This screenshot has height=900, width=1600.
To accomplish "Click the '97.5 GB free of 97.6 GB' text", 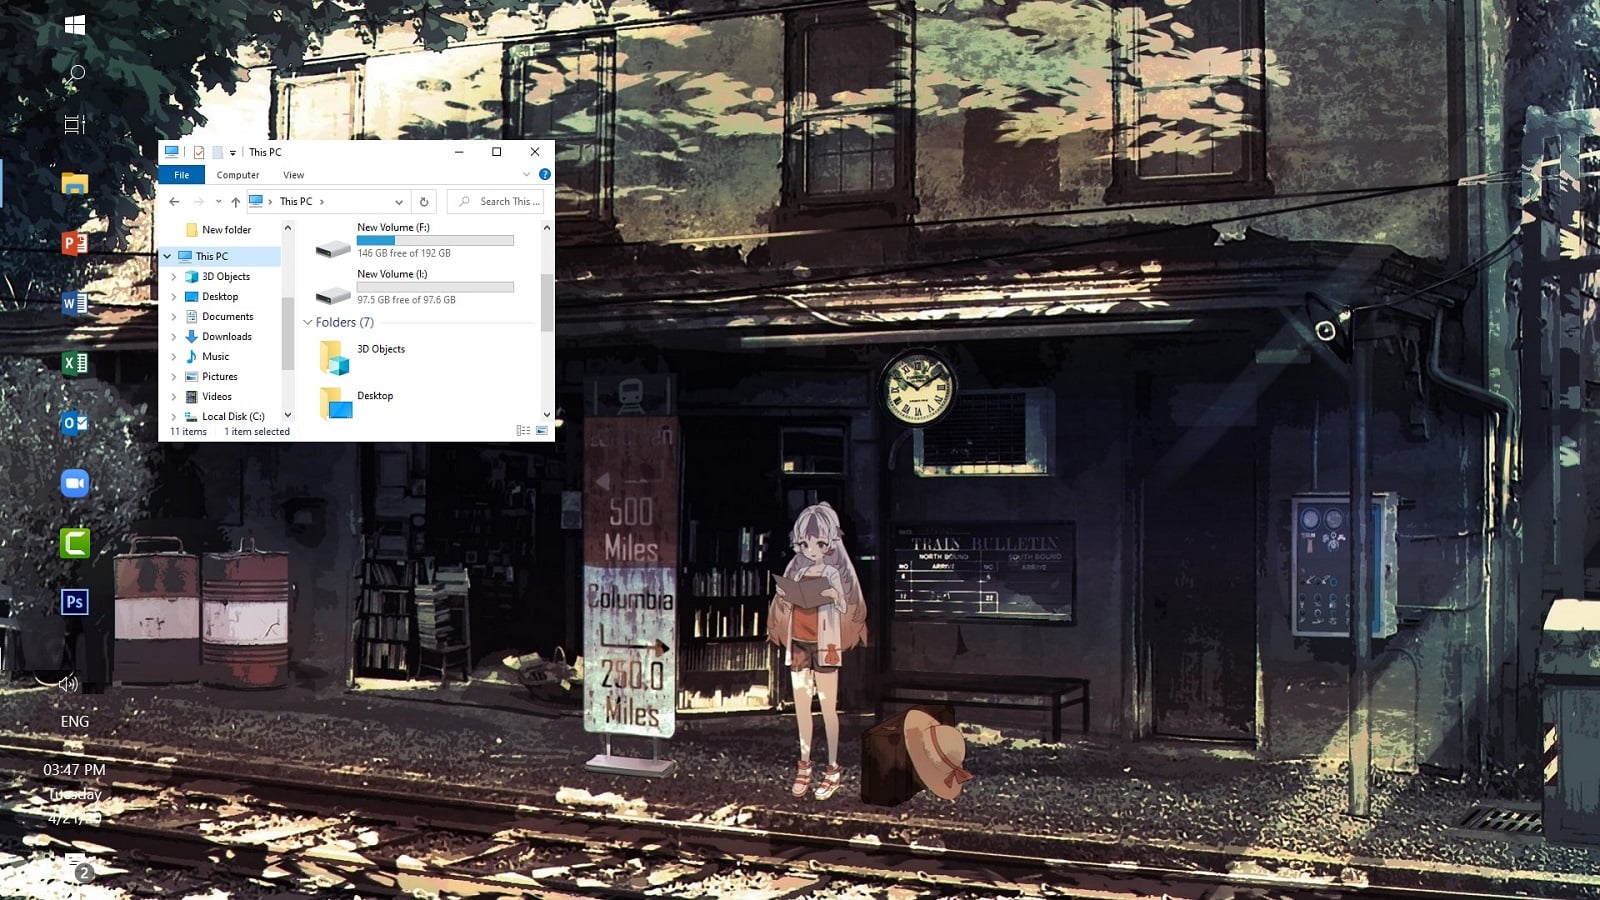I will pos(406,300).
